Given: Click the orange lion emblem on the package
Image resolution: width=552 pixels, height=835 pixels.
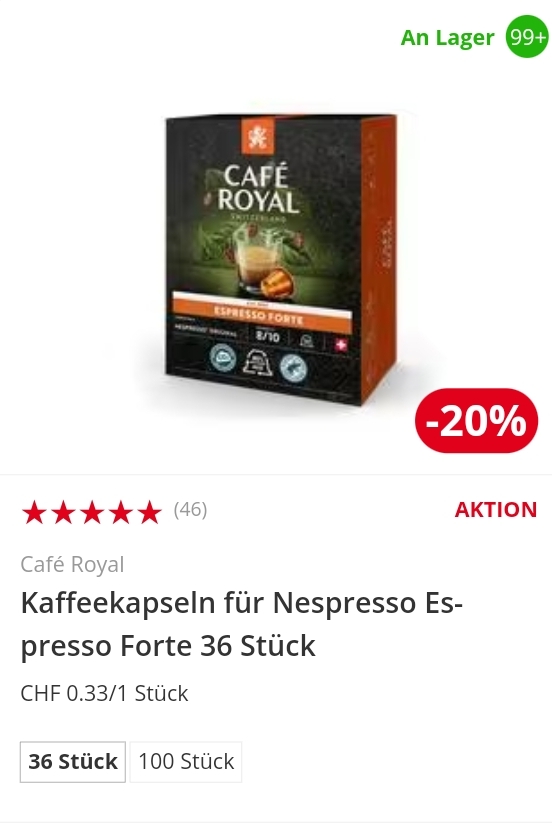Looking at the screenshot, I should [258, 136].
